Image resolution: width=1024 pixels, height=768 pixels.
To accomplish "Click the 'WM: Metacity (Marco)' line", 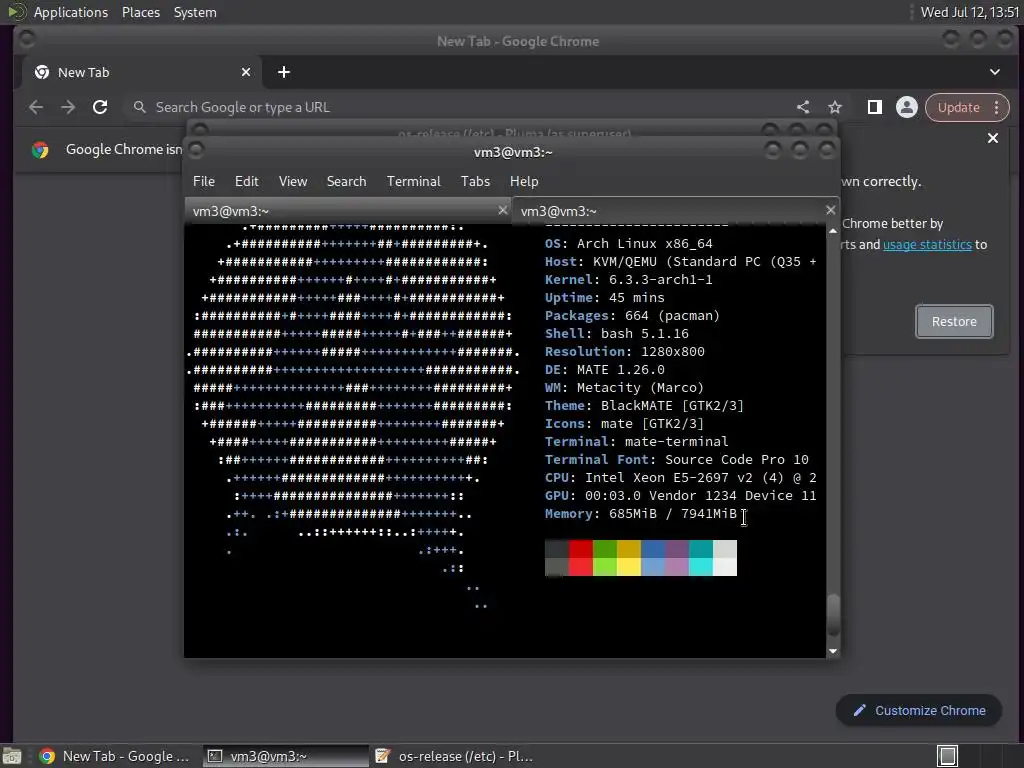I will [x=624, y=388].
